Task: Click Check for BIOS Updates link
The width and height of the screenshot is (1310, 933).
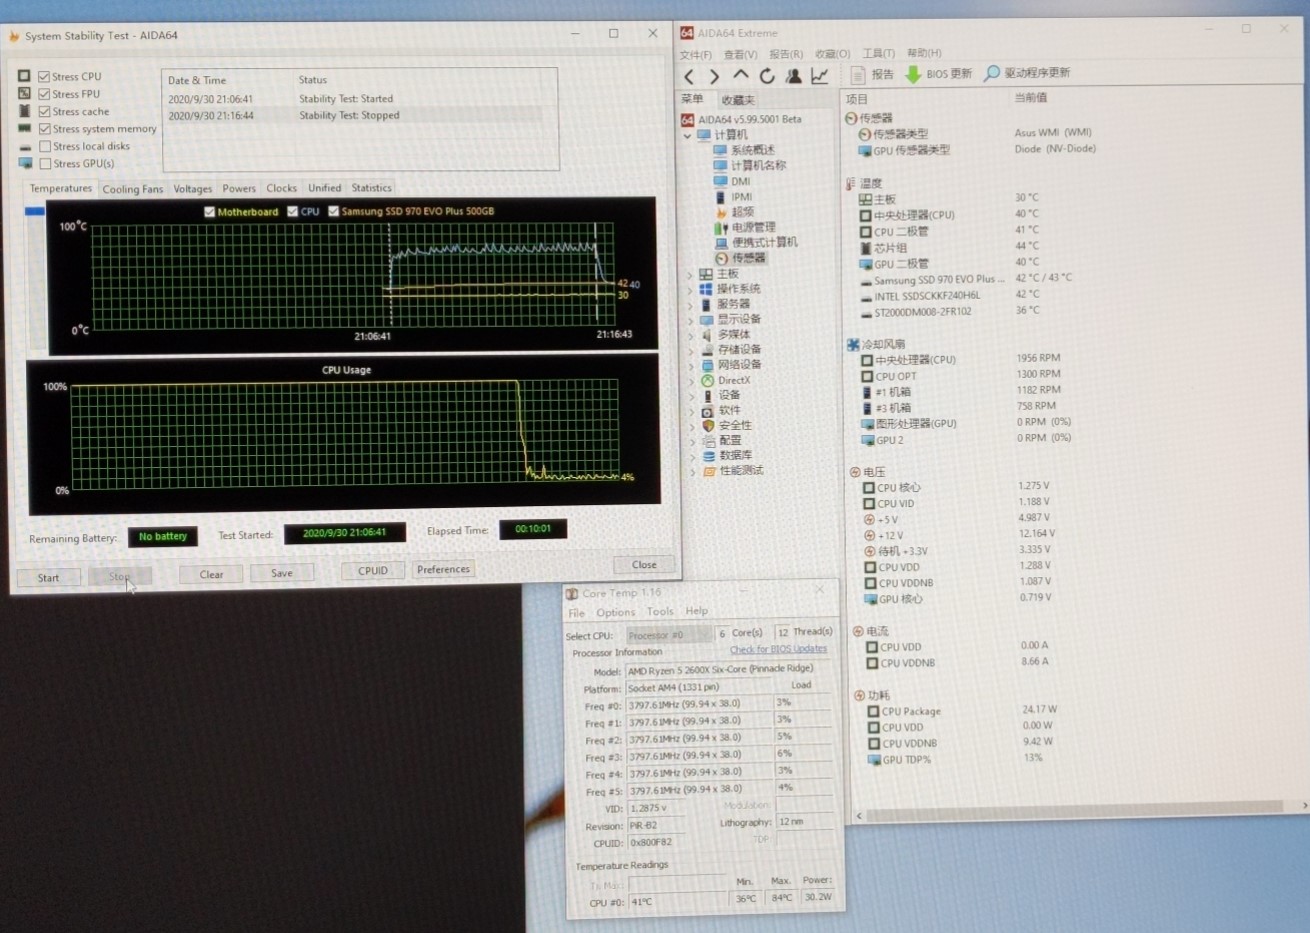Action: [778, 649]
